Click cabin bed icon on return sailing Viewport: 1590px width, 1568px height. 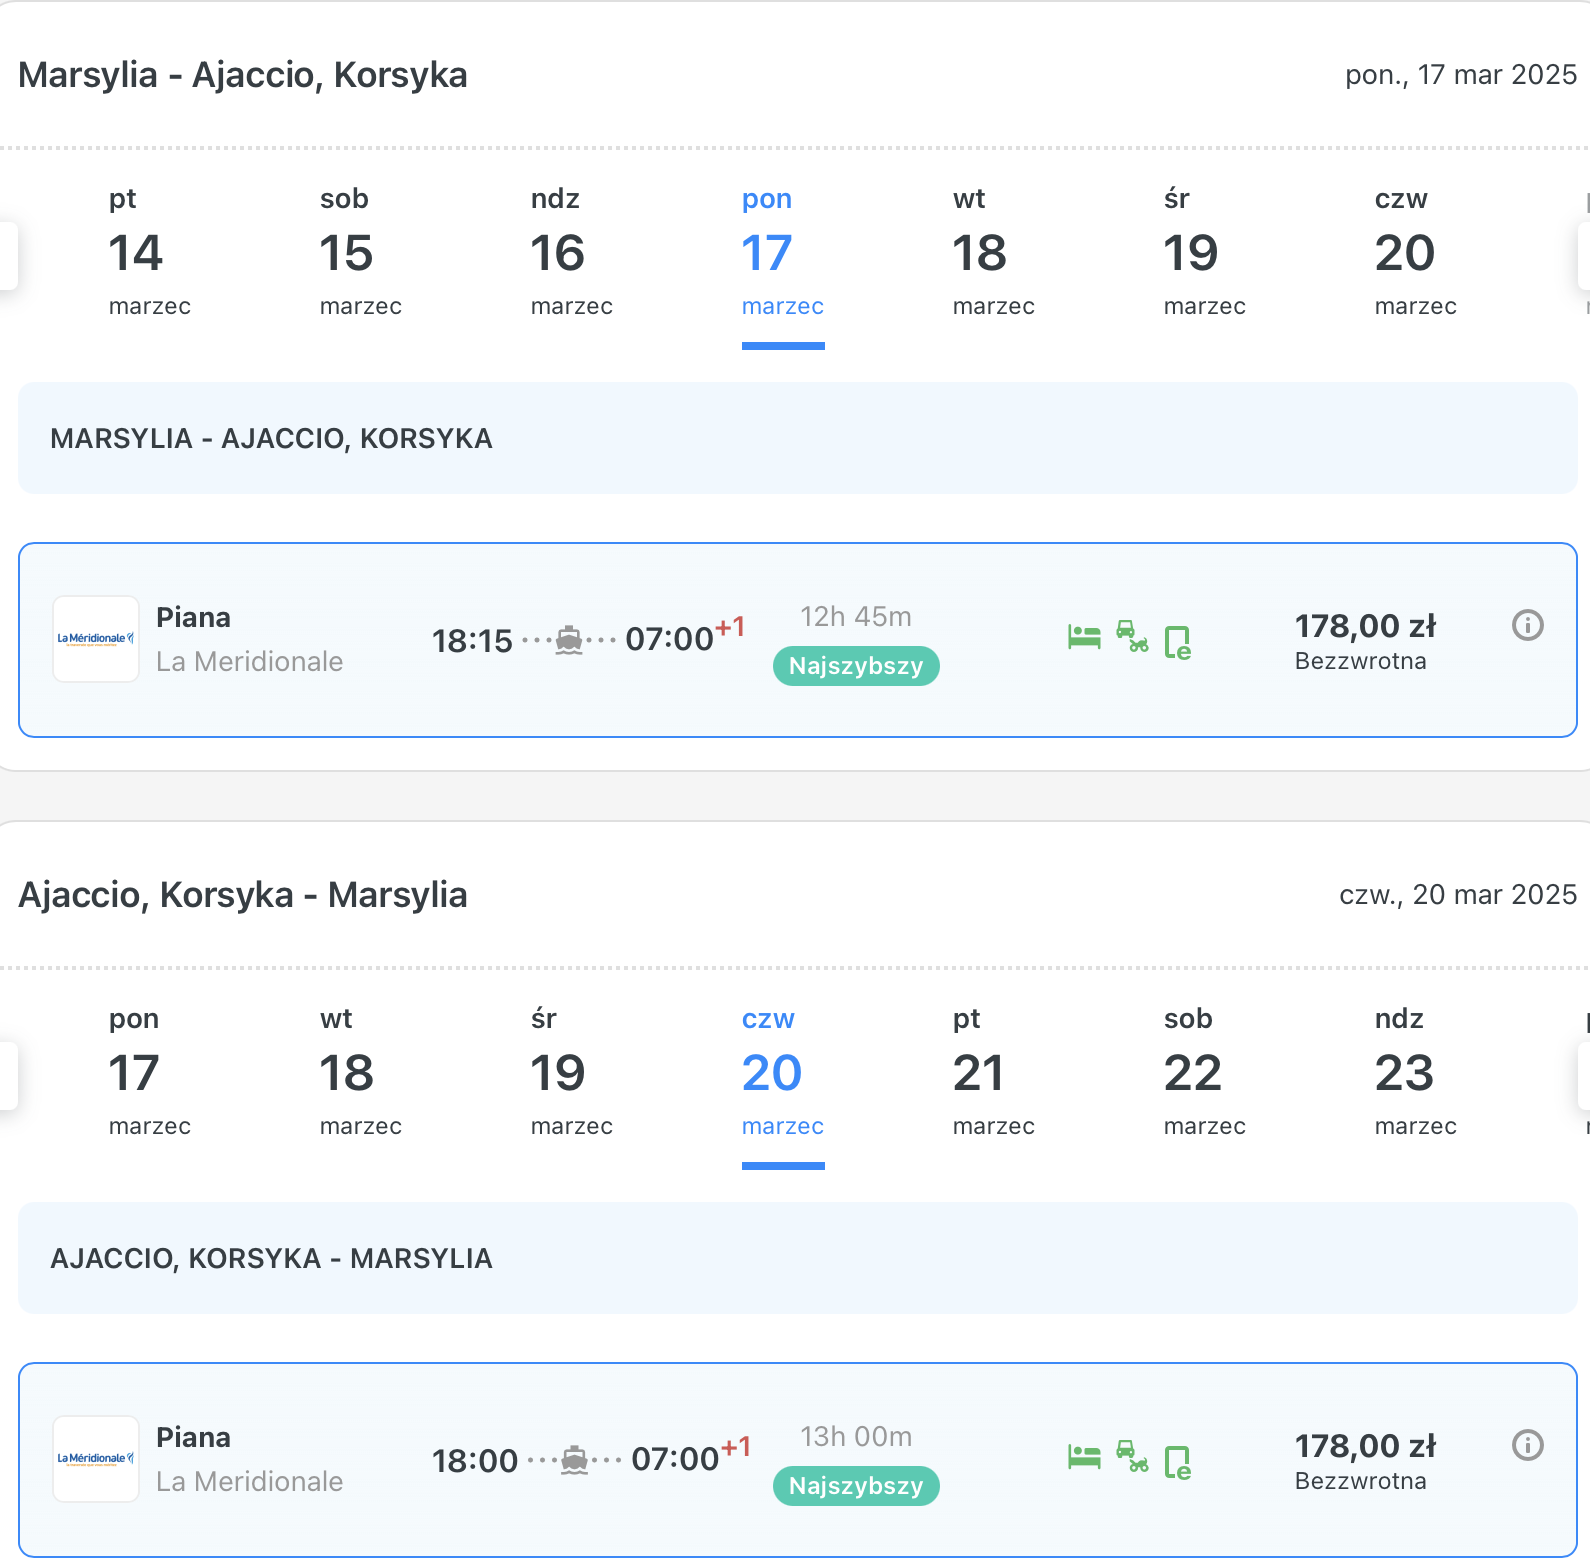click(1084, 1457)
